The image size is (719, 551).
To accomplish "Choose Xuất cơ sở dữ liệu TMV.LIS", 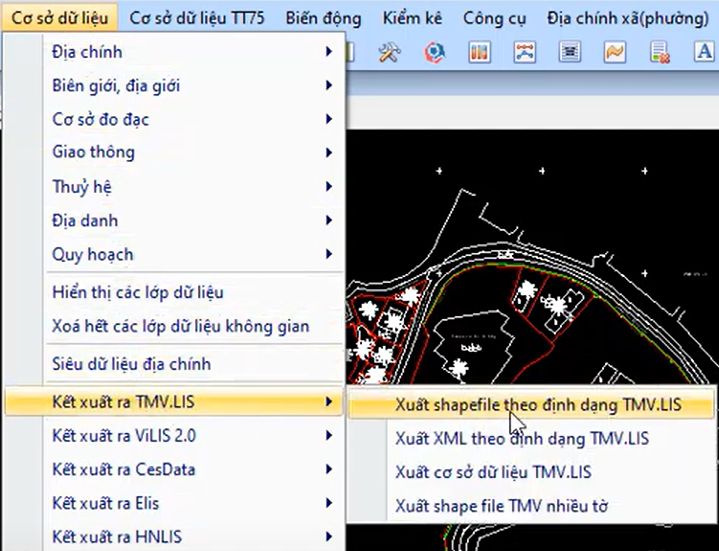I will (x=531, y=472).
